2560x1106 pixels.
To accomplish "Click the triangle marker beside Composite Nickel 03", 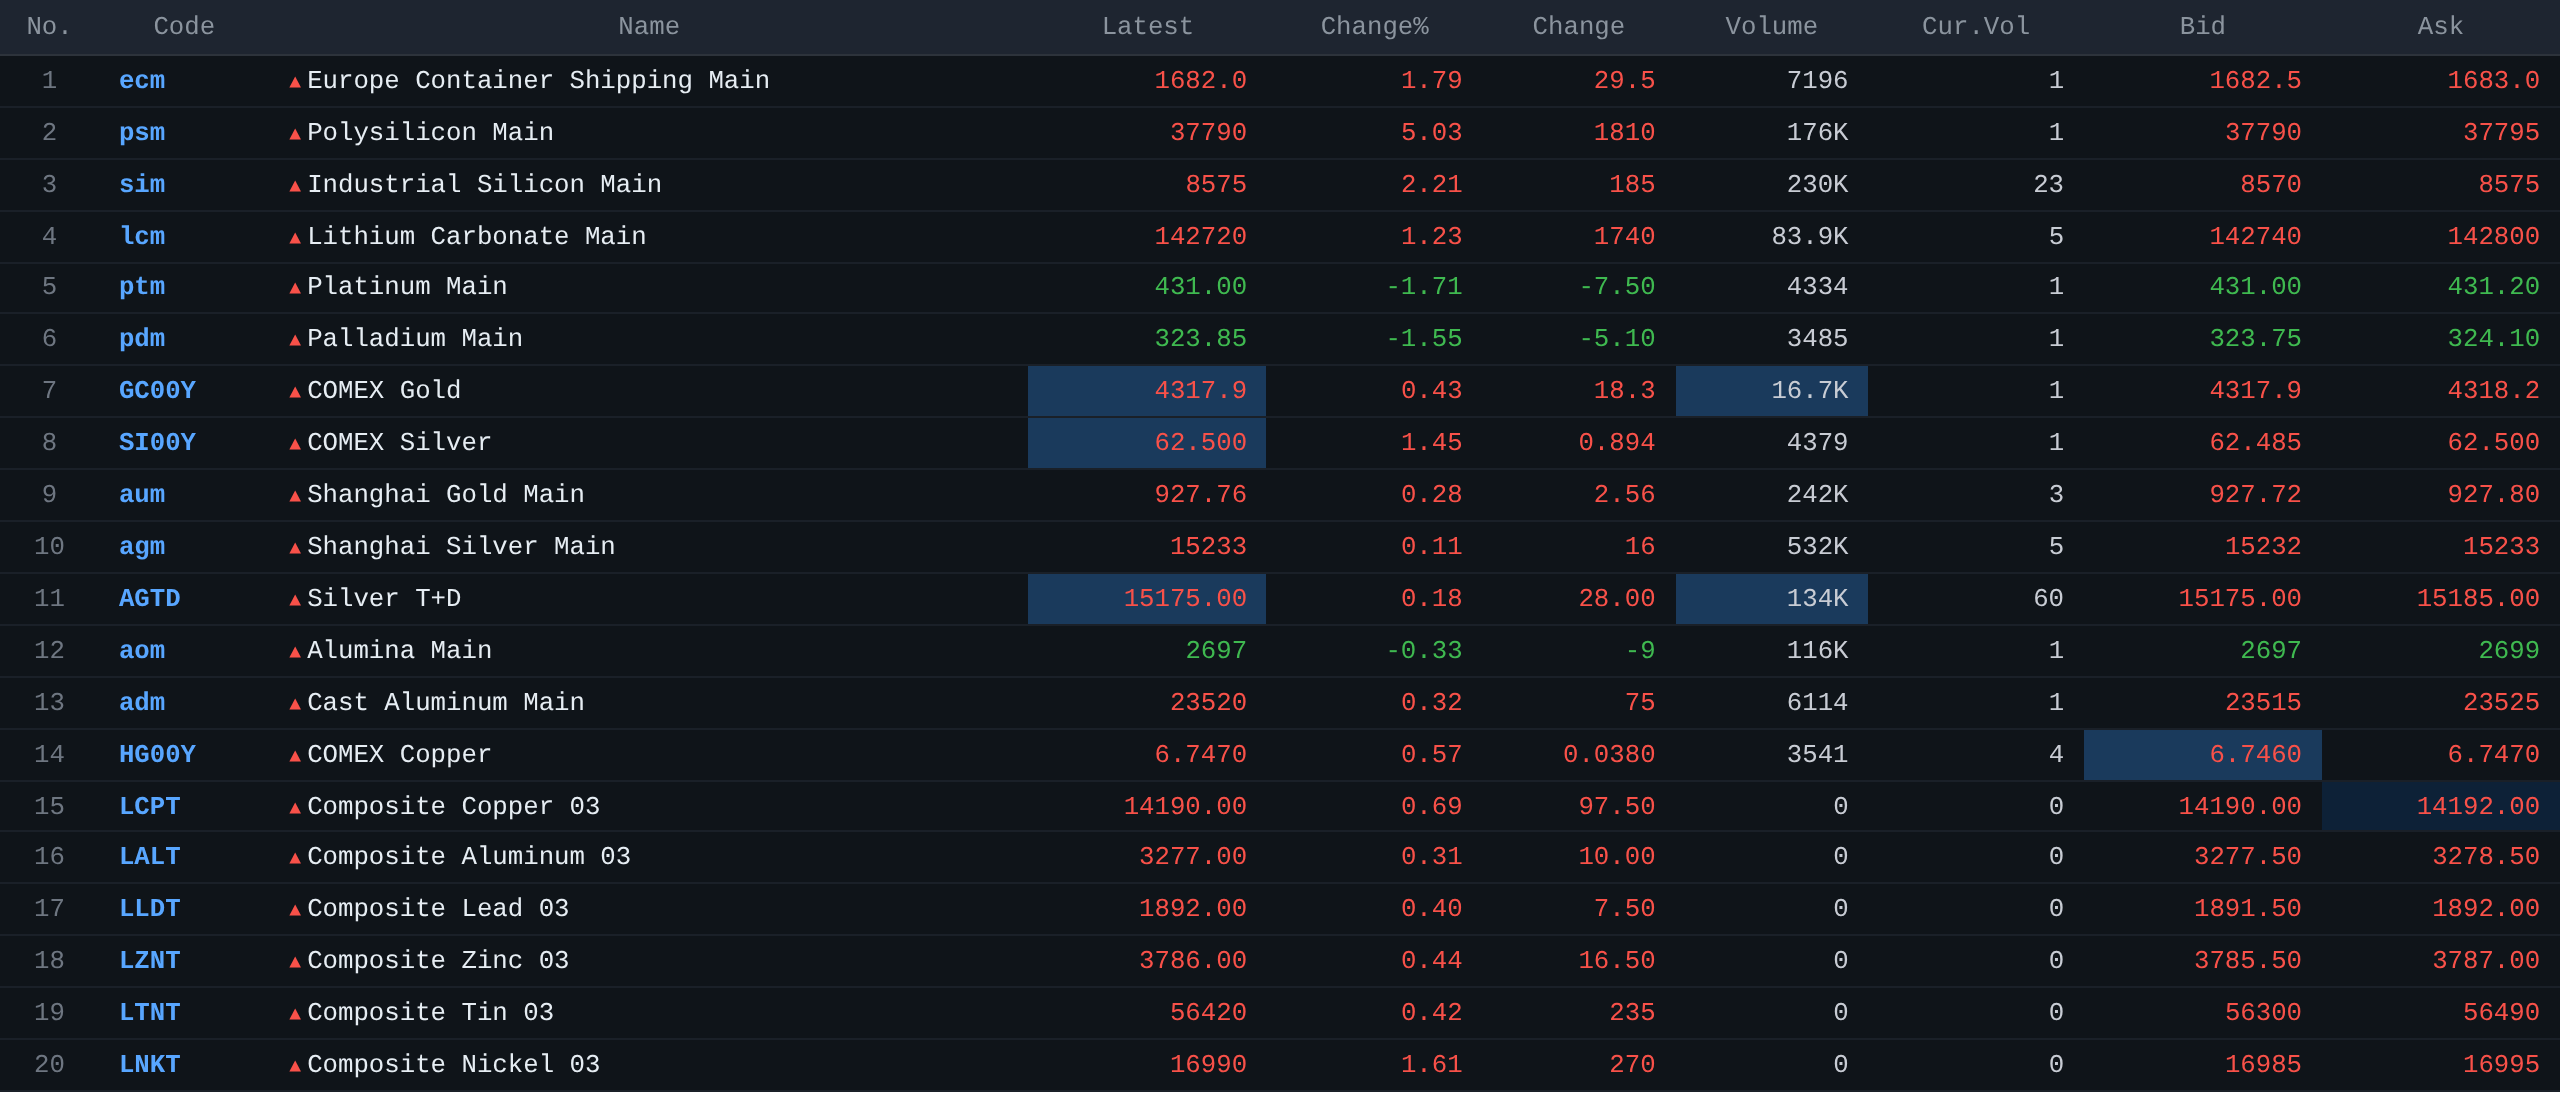I will click(295, 1066).
